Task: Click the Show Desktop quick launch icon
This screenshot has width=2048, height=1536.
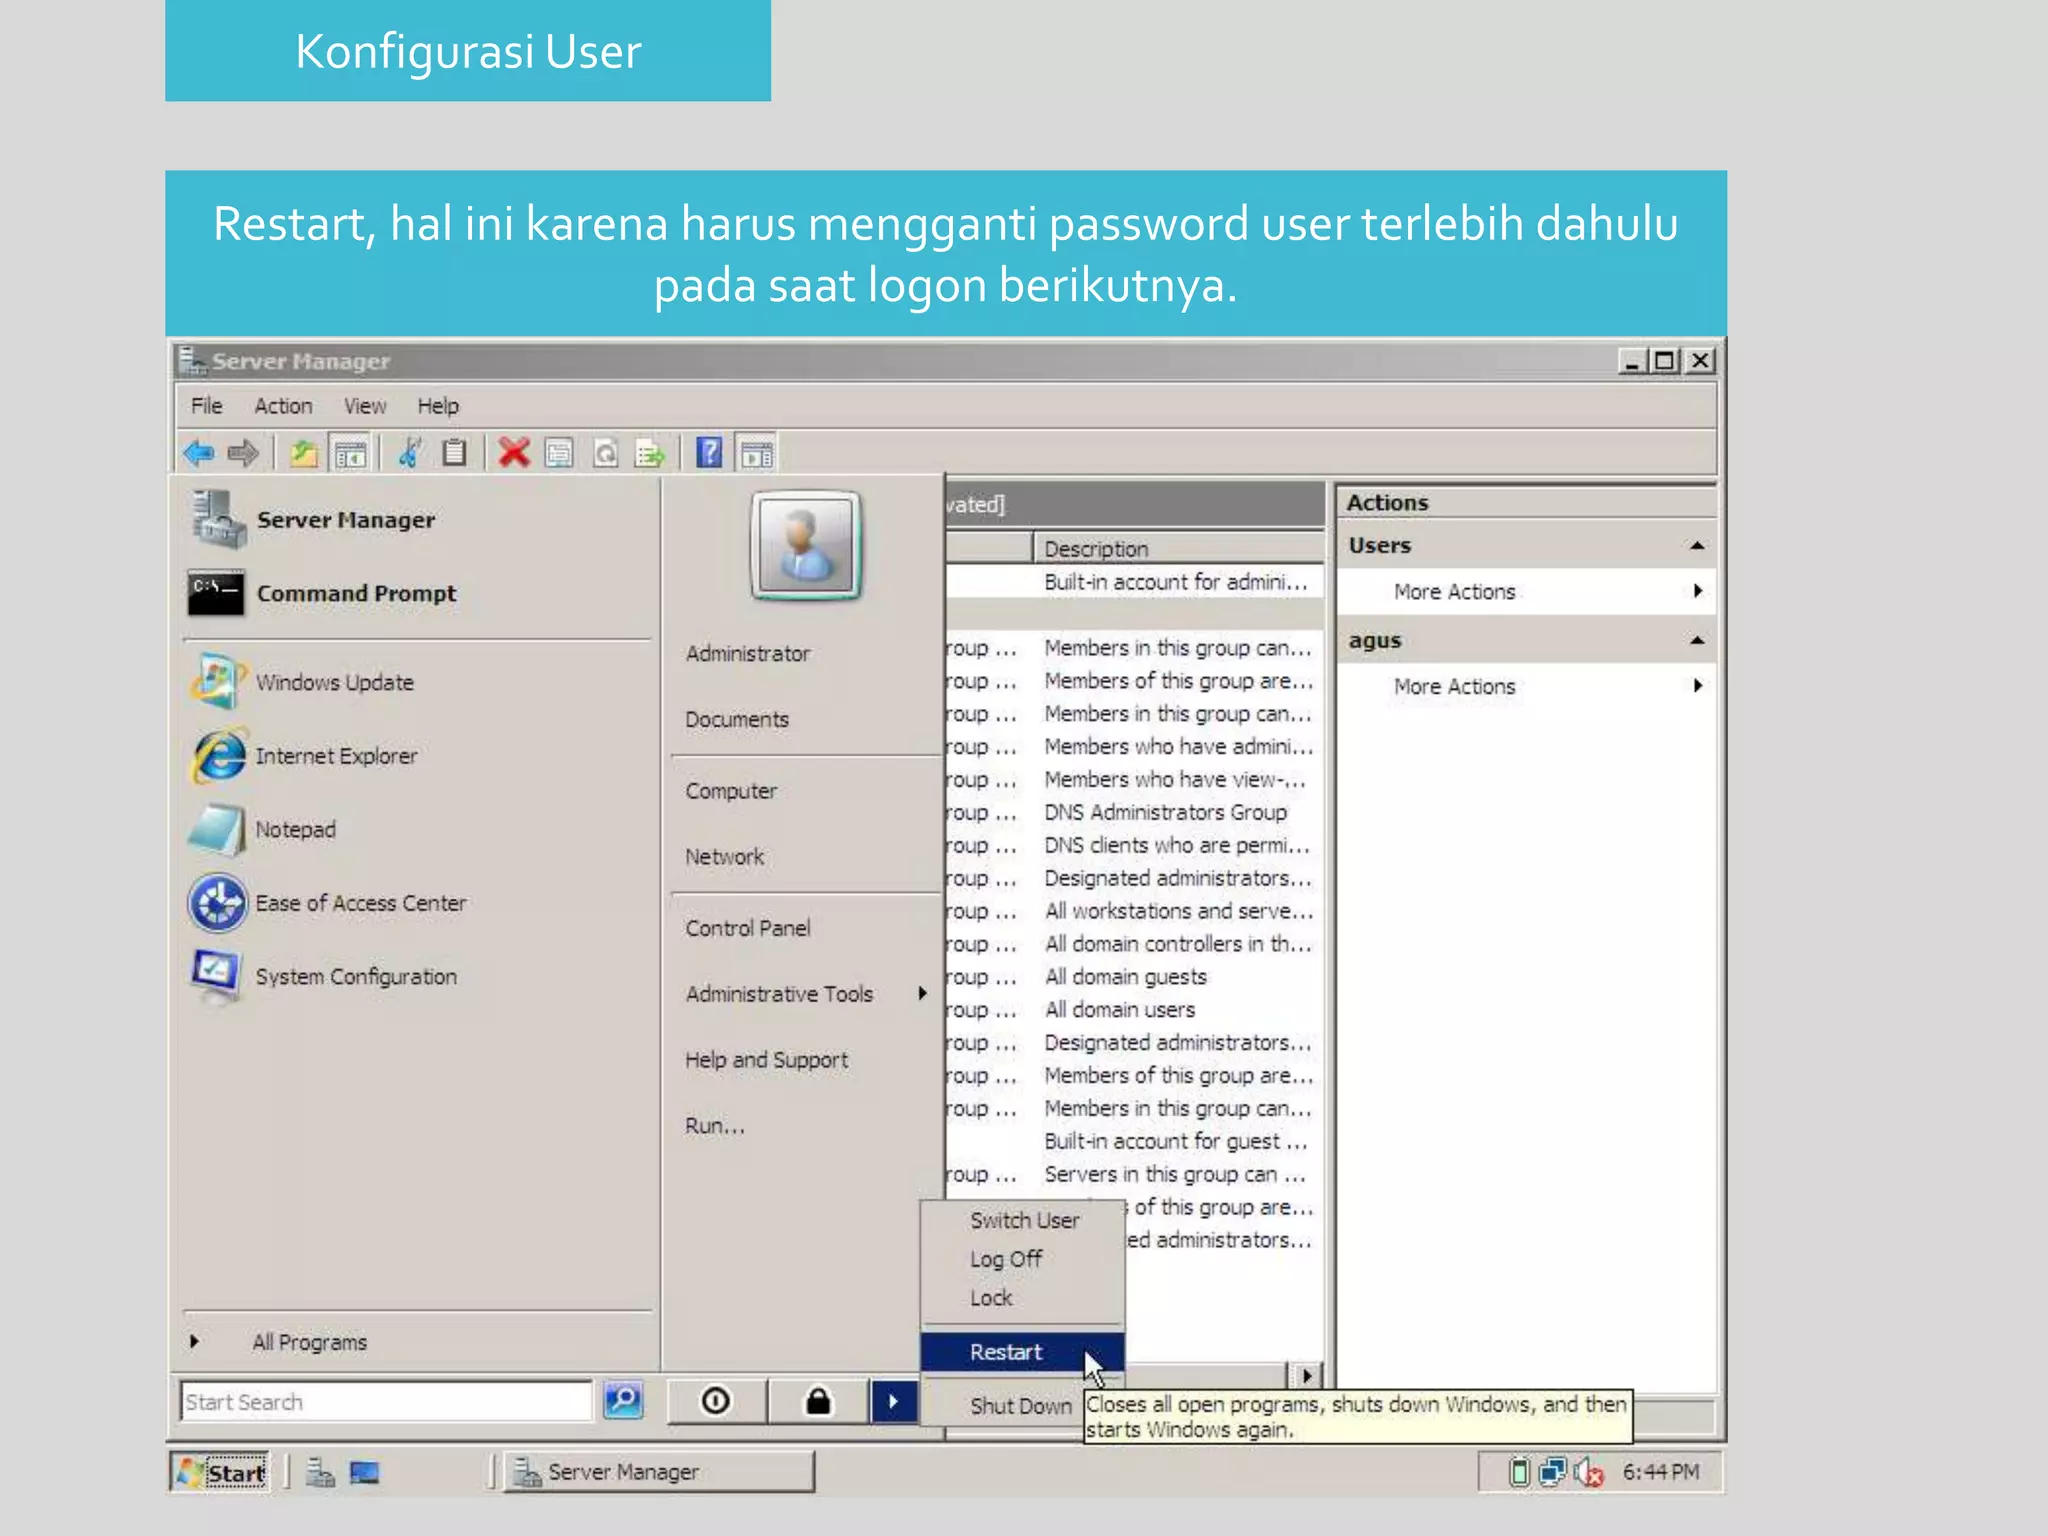Action: pyautogui.click(x=364, y=1472)
